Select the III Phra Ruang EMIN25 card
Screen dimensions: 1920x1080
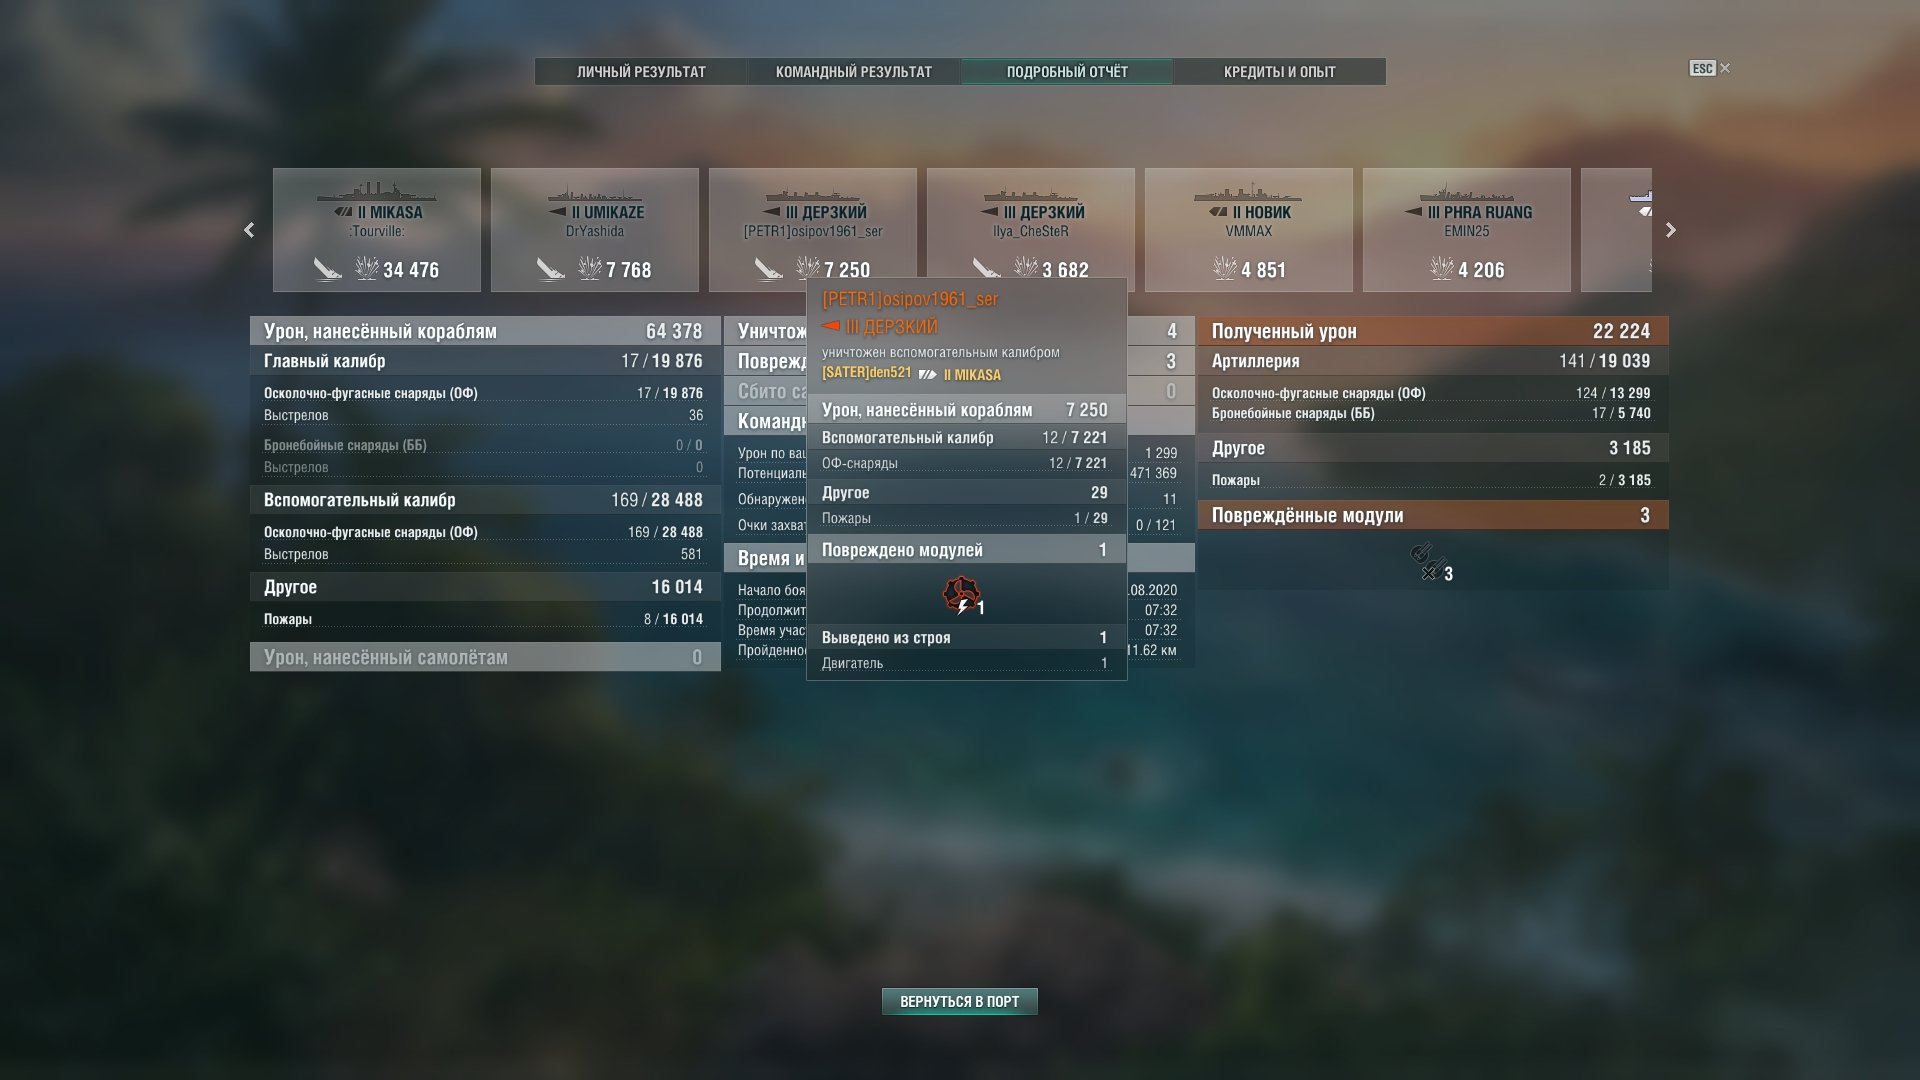click(1467, 230)
